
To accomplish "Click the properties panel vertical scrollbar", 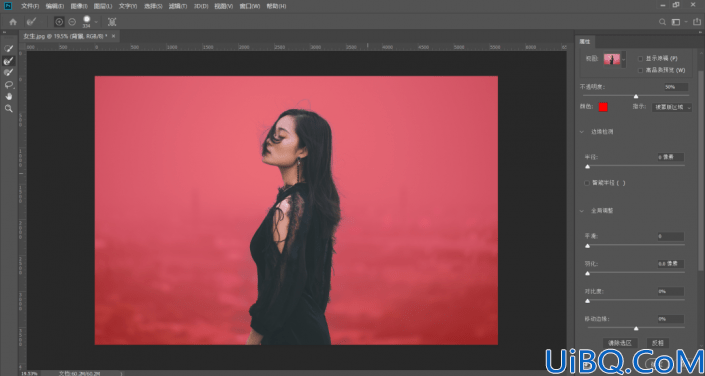I will point(701,171).
